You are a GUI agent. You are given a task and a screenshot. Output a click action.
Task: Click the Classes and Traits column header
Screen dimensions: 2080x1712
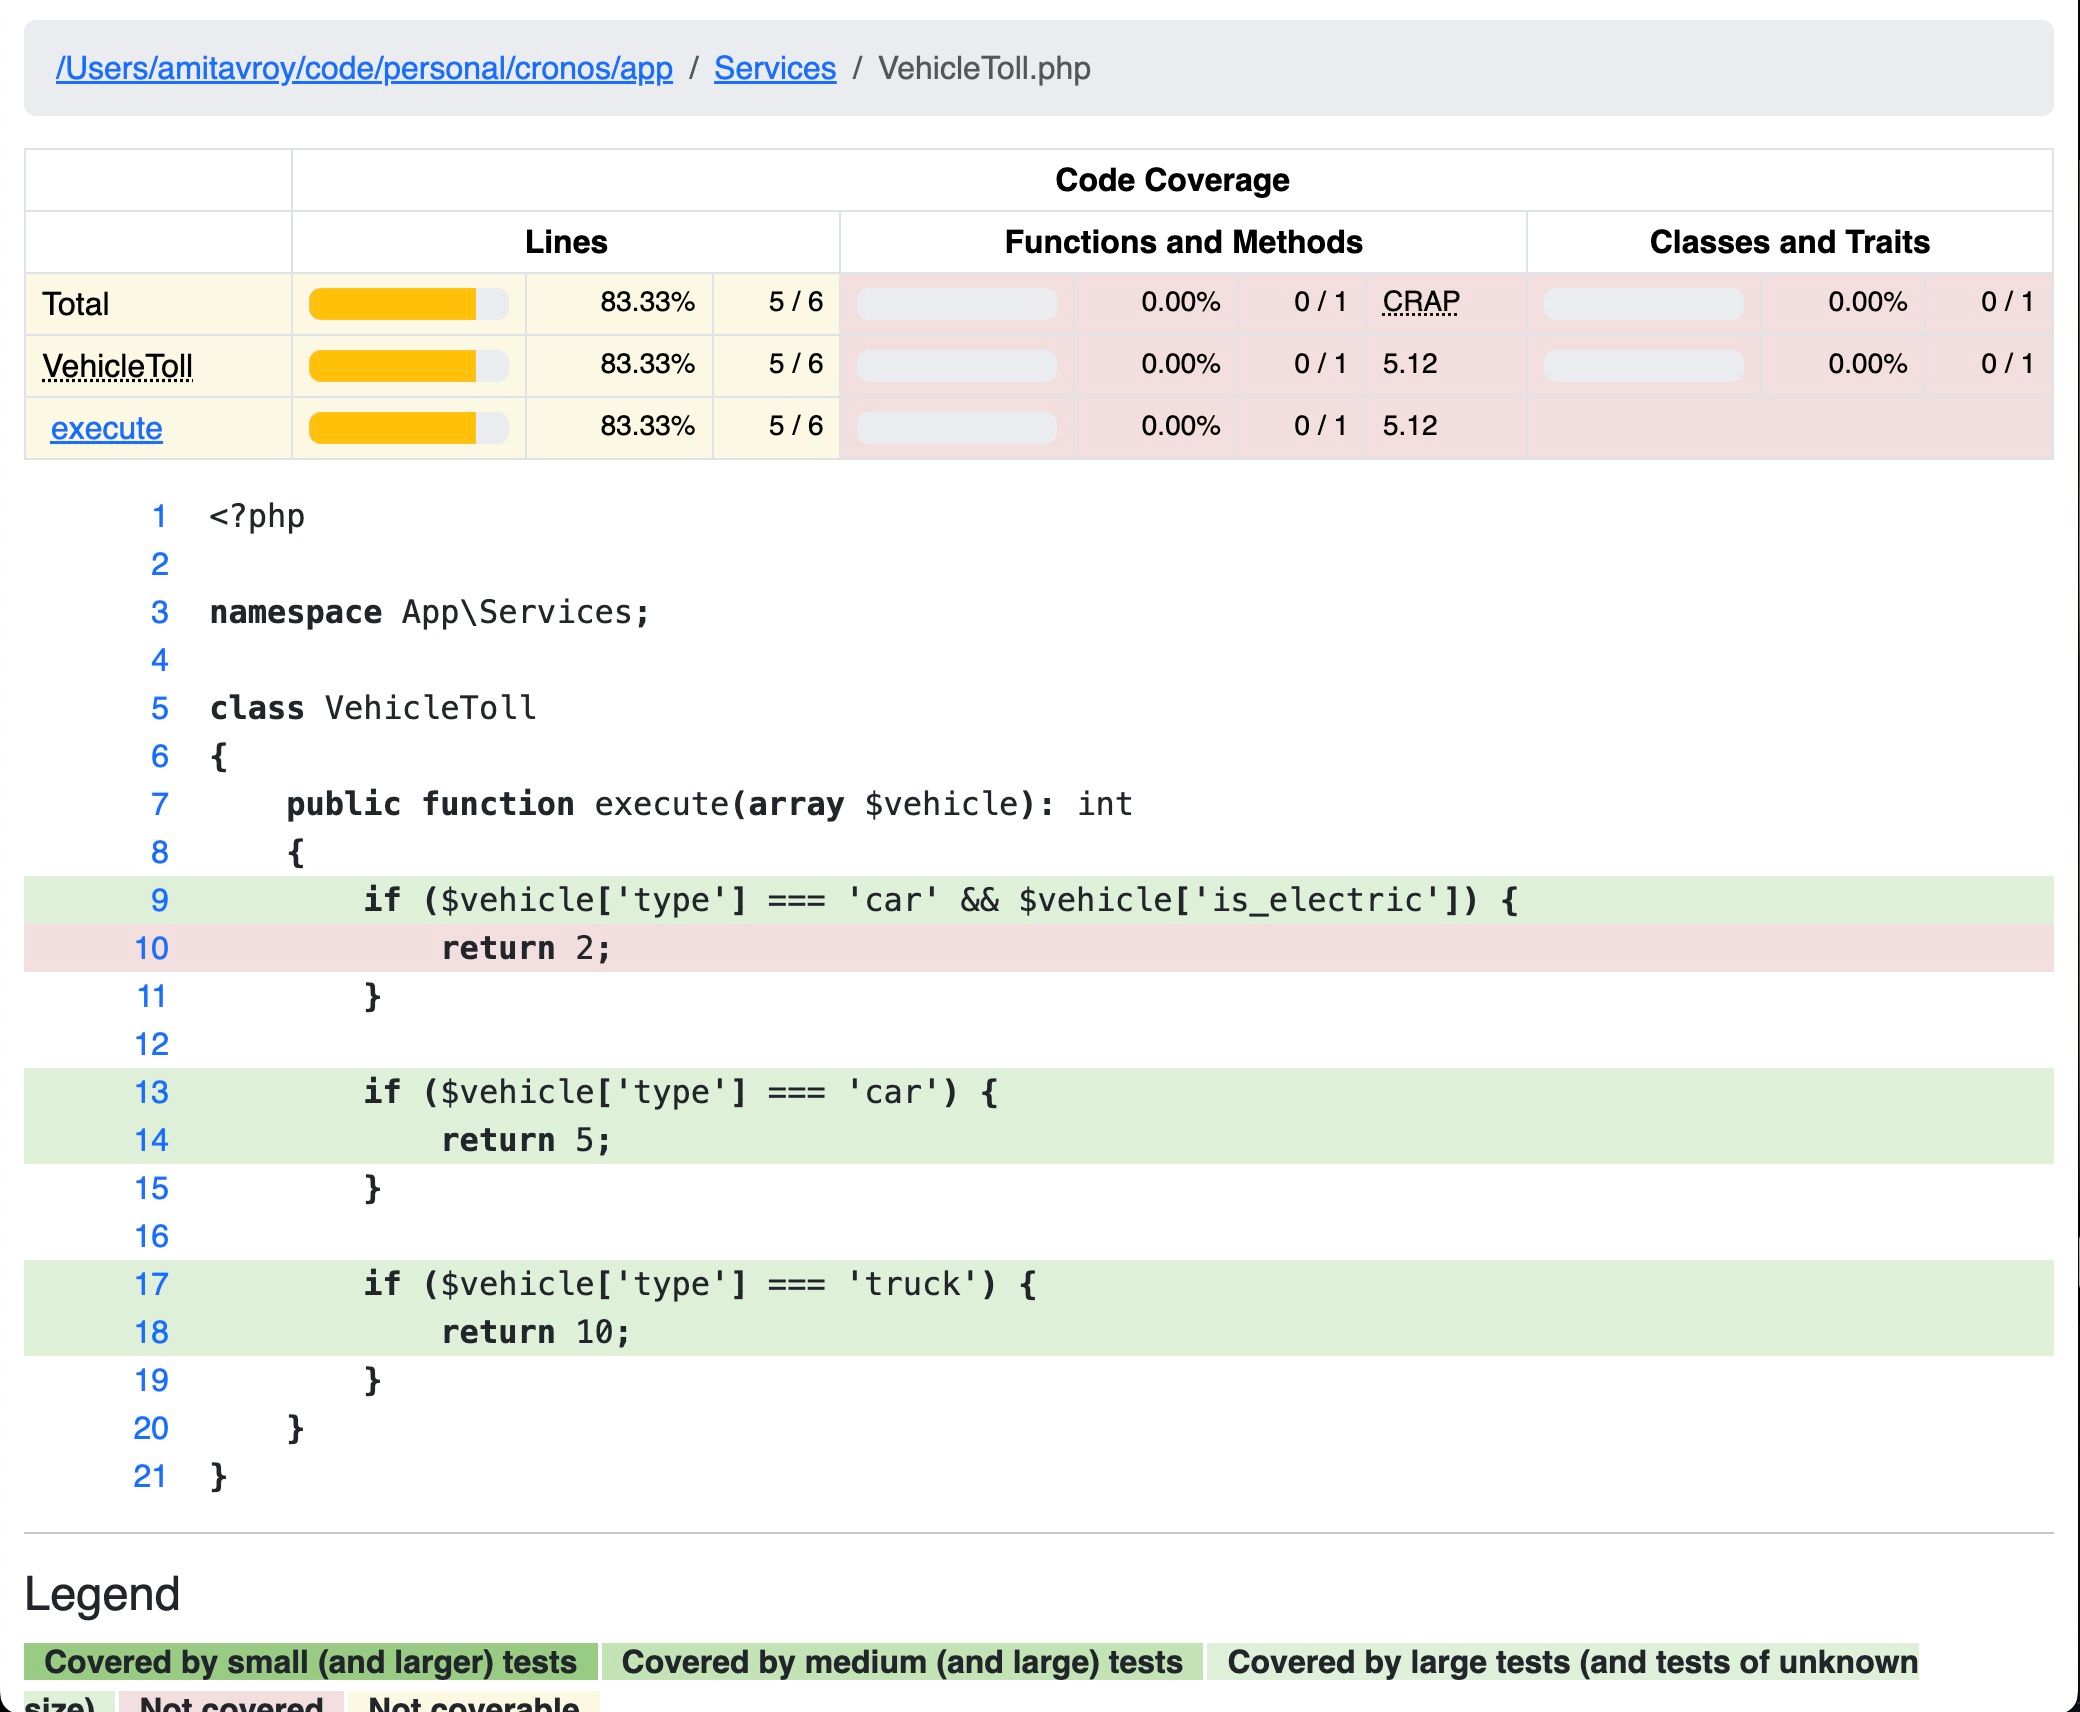(1789, 242)
